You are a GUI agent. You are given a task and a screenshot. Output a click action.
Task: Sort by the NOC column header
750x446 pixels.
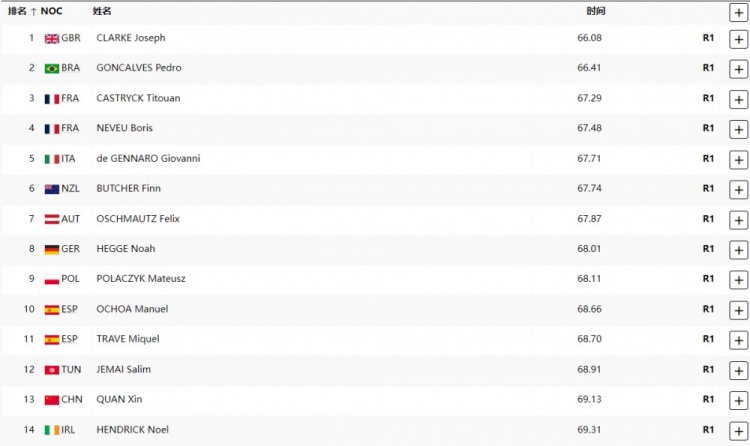(51, 11)
